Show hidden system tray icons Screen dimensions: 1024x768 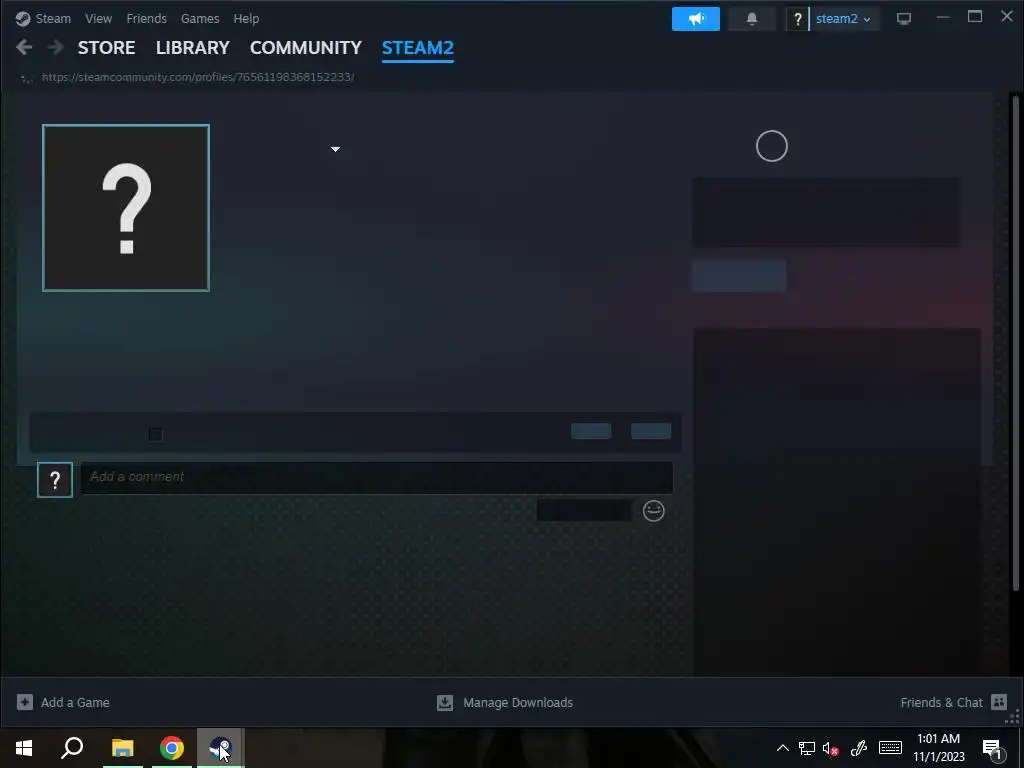point(782,748)
